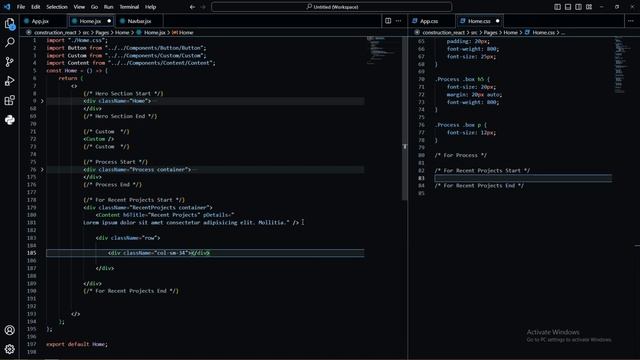
Task: Open the Selection menu
Action: [x=57, y=7]
